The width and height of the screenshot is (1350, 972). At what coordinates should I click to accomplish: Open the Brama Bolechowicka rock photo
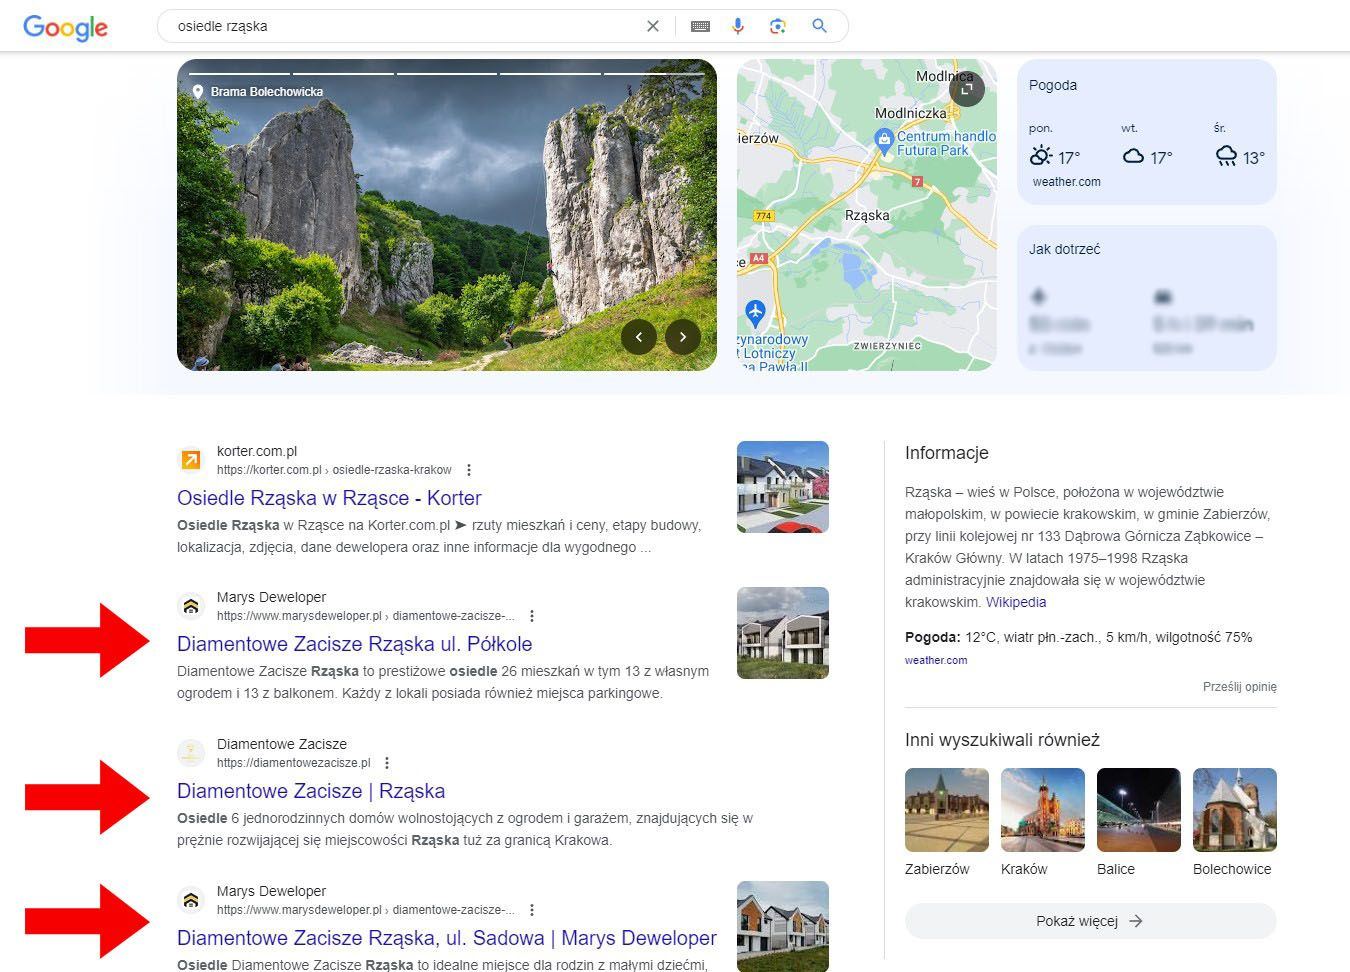[447, 215]
